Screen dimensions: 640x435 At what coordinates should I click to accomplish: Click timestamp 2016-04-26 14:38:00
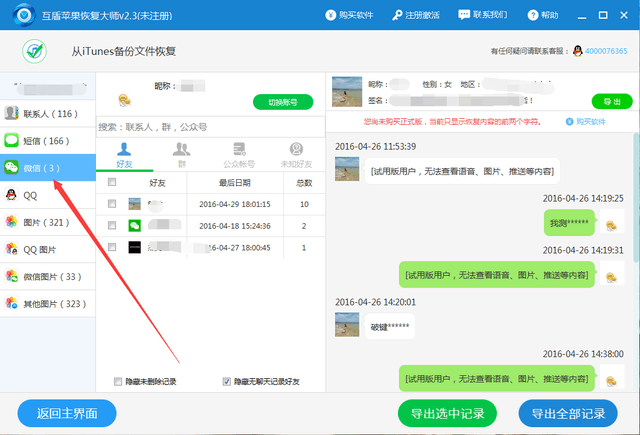(583, 354)
